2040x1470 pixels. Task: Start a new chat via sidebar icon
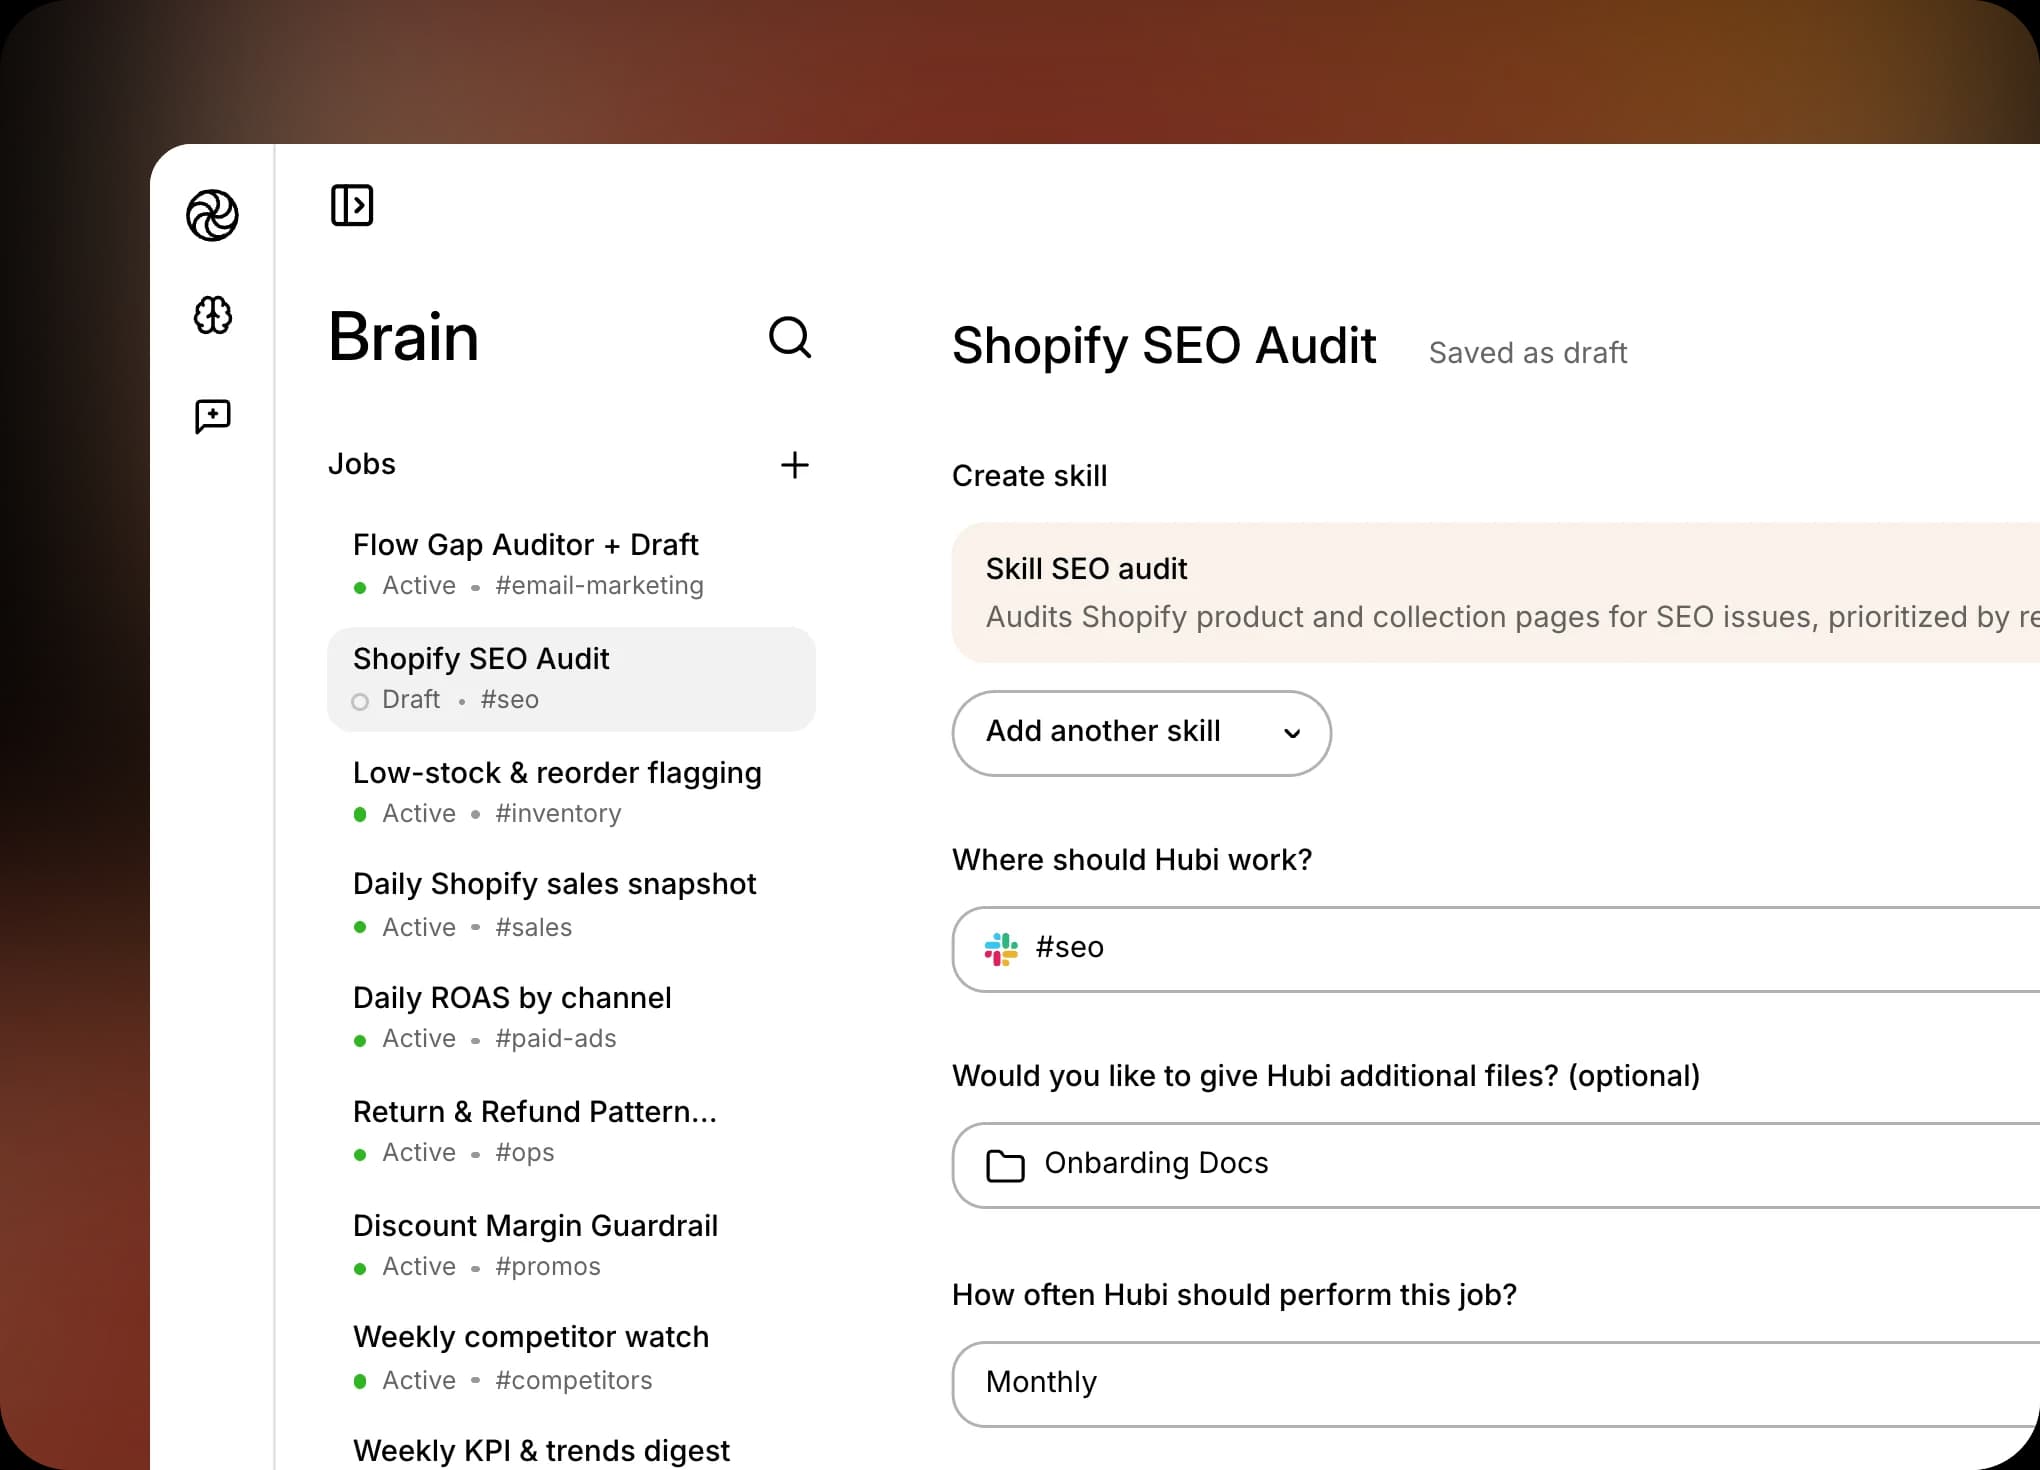212,416
